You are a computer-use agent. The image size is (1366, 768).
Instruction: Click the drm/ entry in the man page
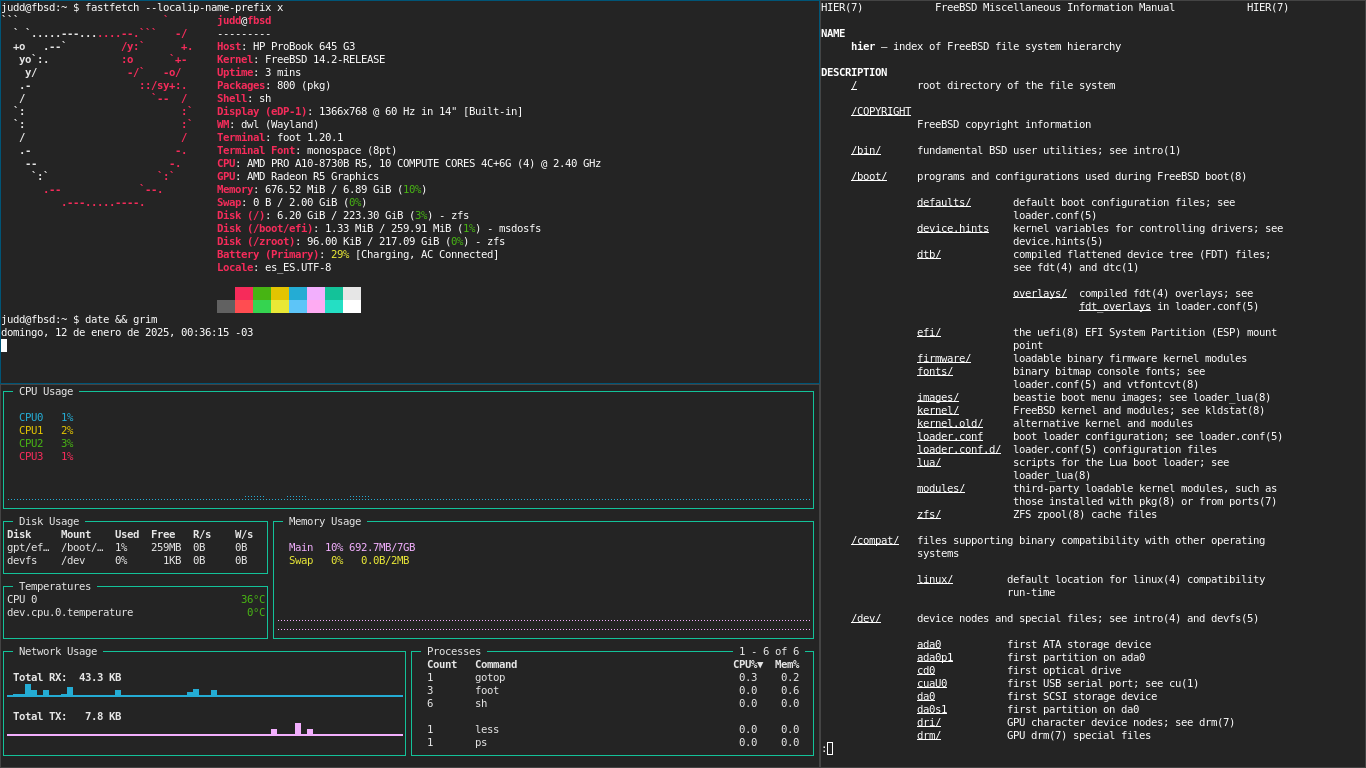[929, 735]
